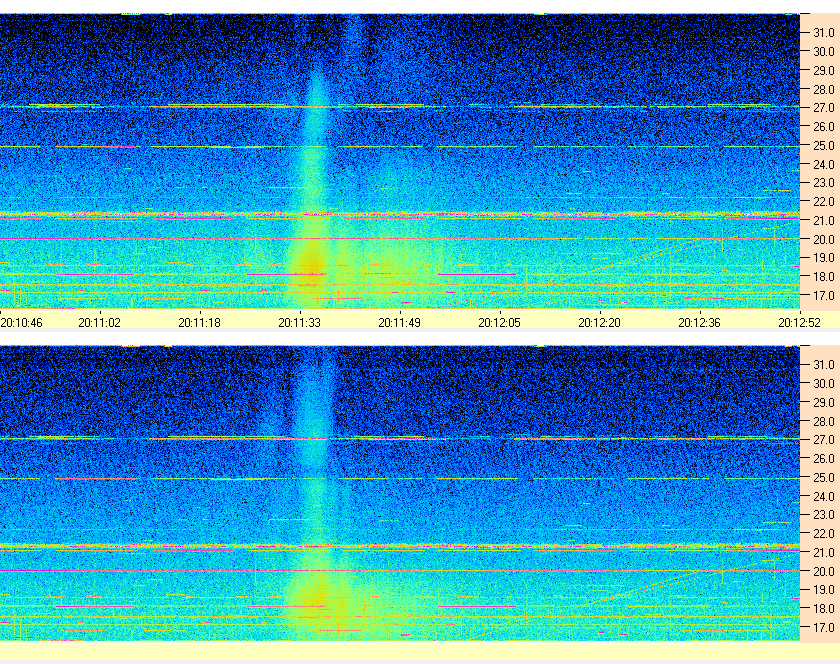Click the 20:11:02 time axis label

100,323
